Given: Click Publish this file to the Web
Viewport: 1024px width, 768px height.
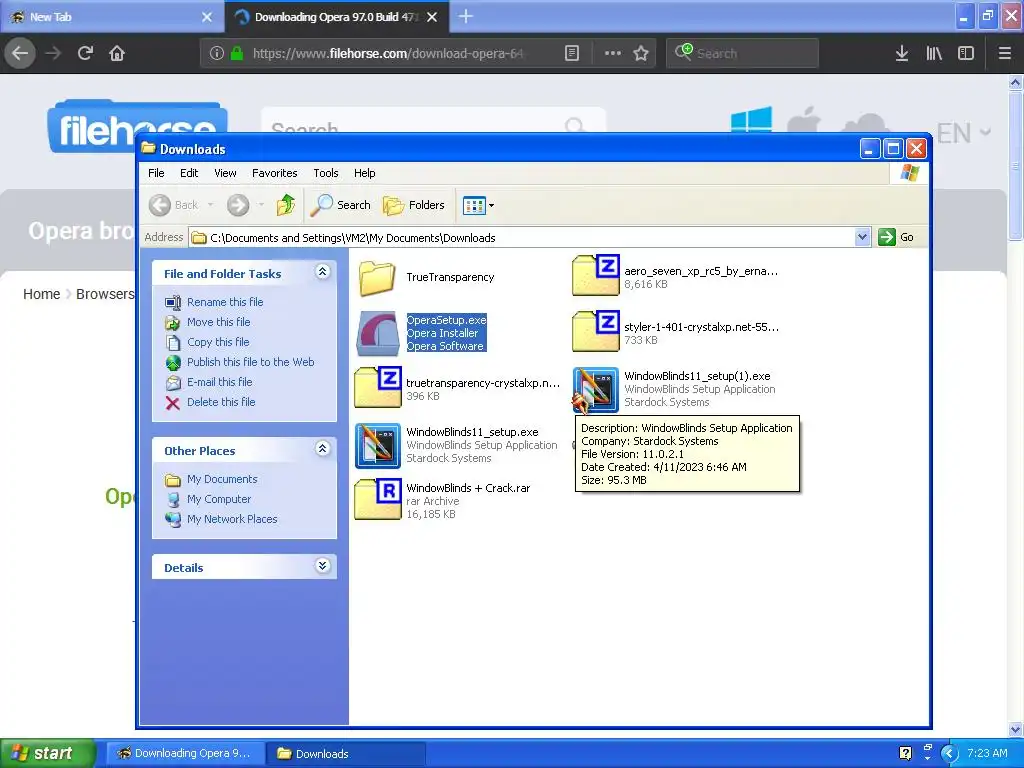Looking at the screenshot, I should tap(250, 362).
